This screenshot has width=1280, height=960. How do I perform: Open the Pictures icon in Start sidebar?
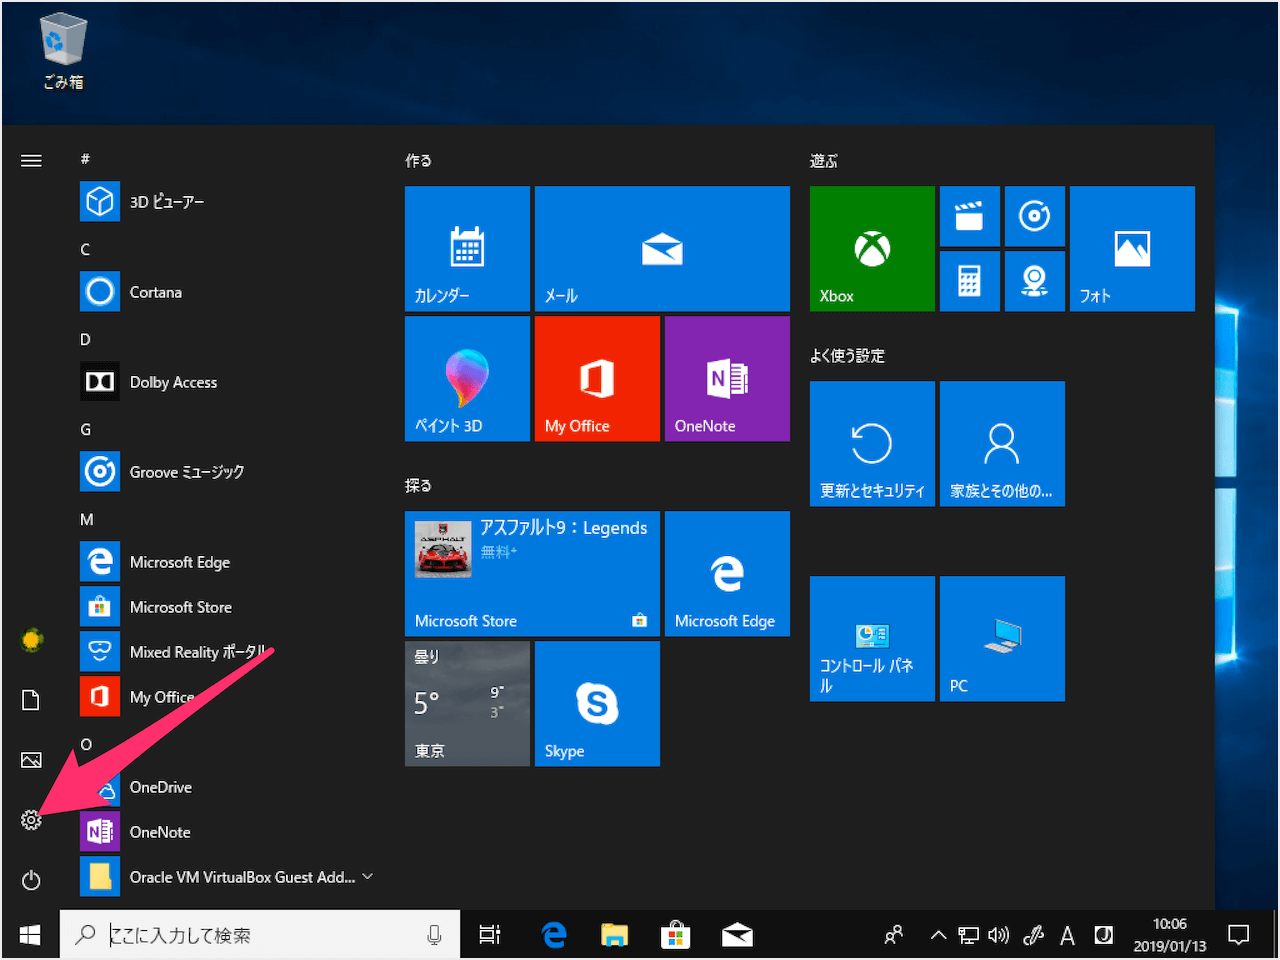pyautogui.click(x=31, y=760)
